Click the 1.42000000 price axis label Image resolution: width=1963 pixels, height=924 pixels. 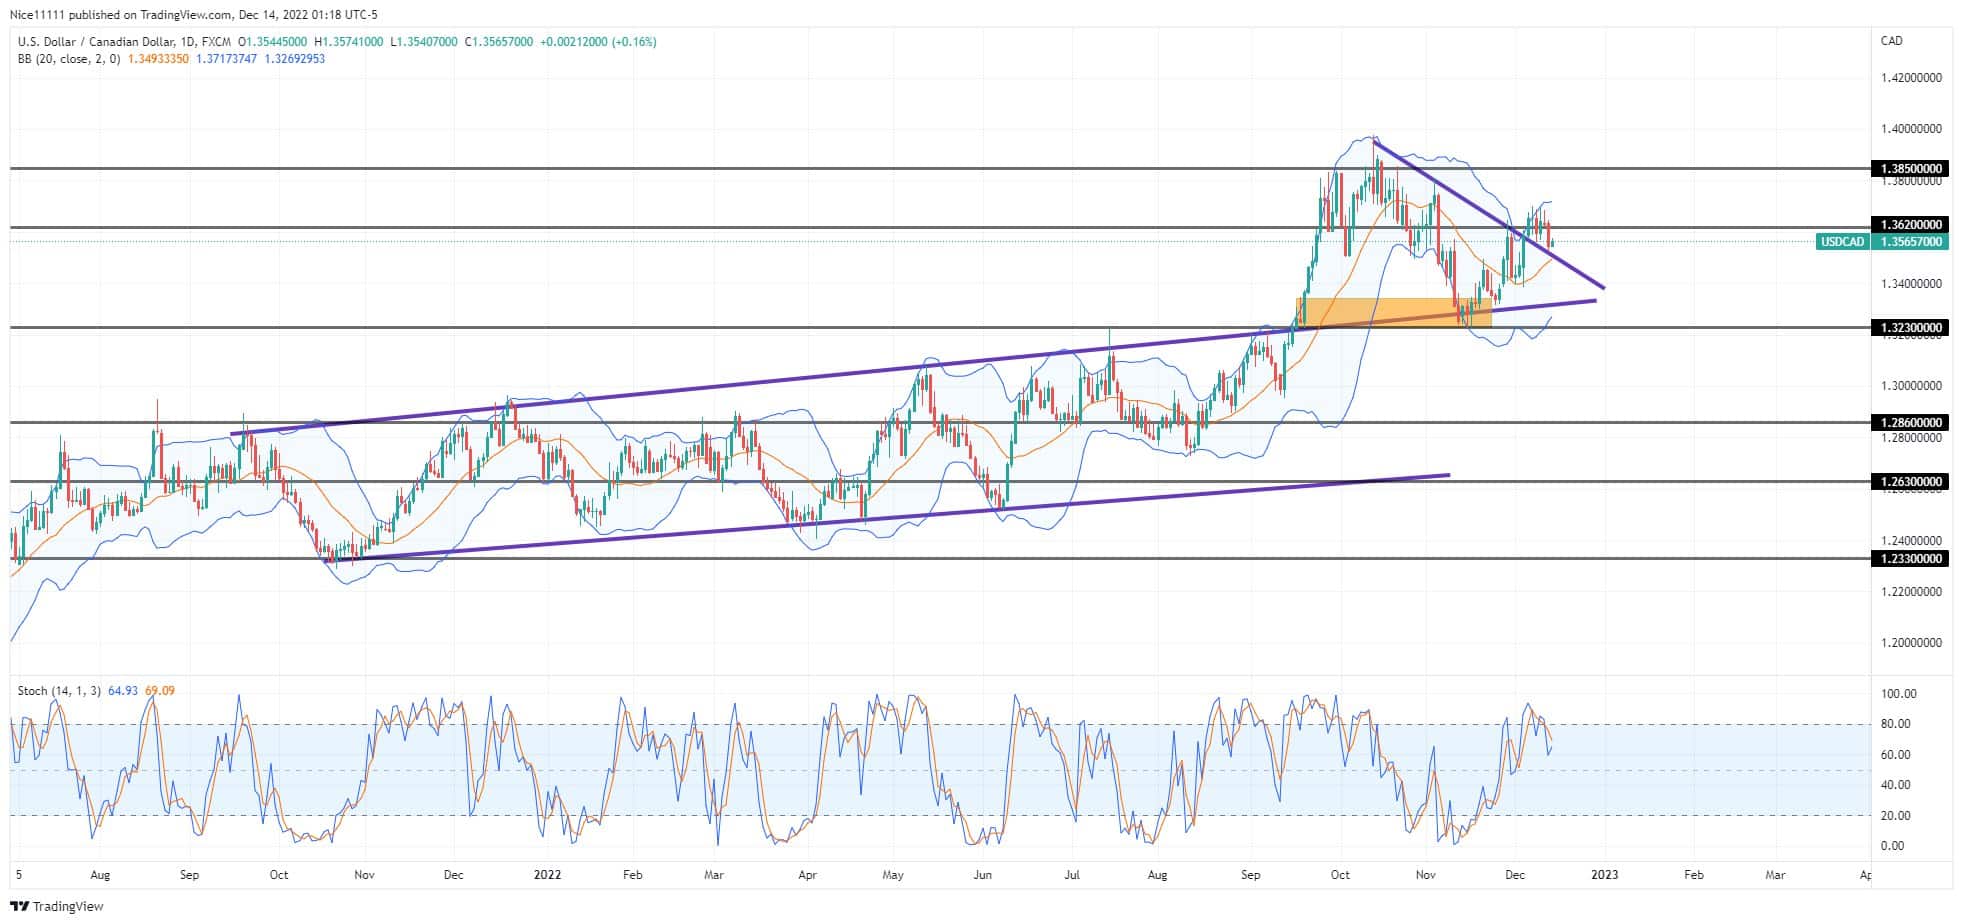1911,78
